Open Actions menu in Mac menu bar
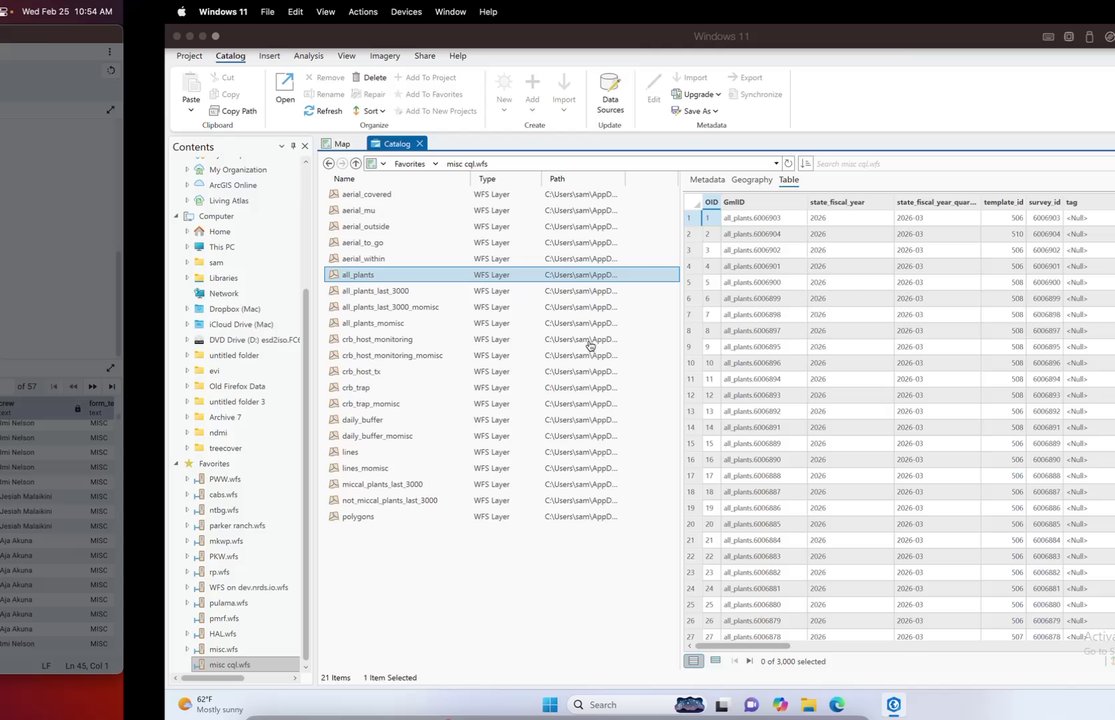This screenshot has height=720, width=1115. point(363,11)
